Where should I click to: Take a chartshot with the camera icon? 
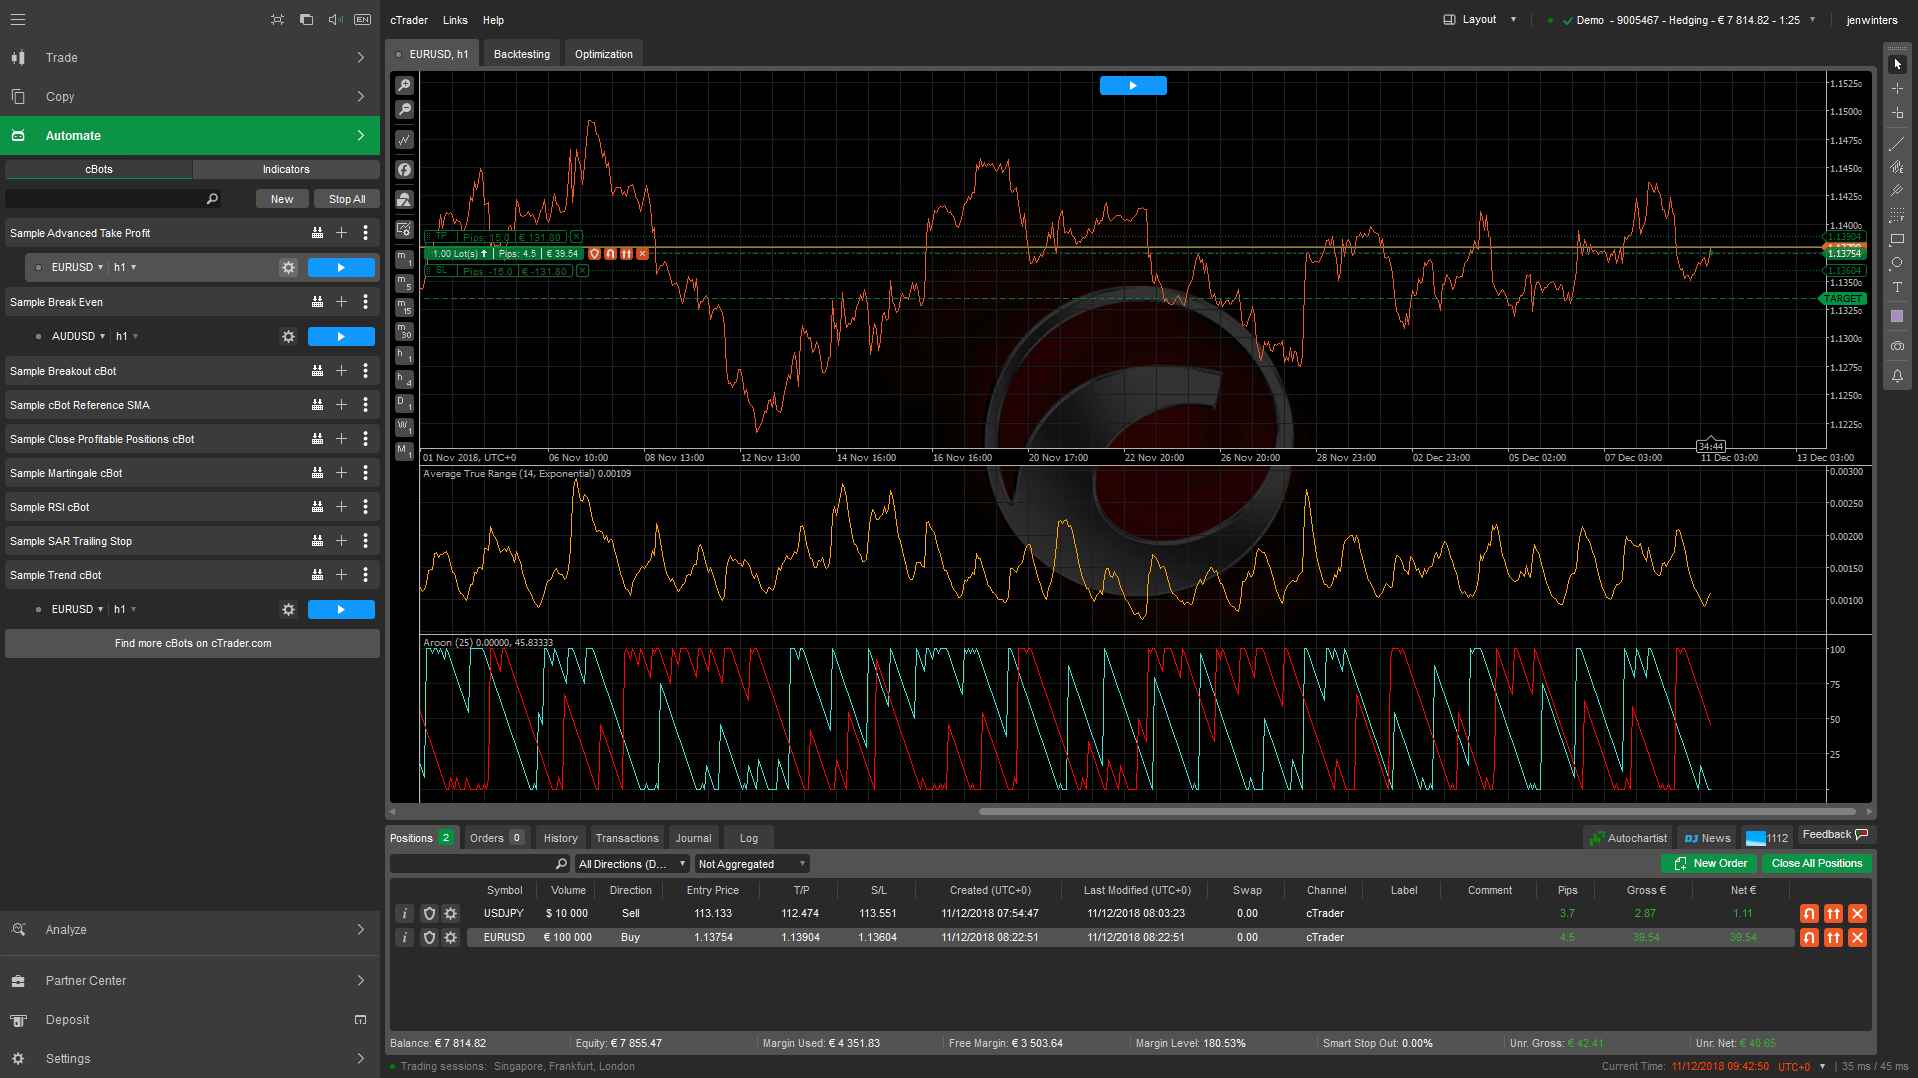[1897, 346]
